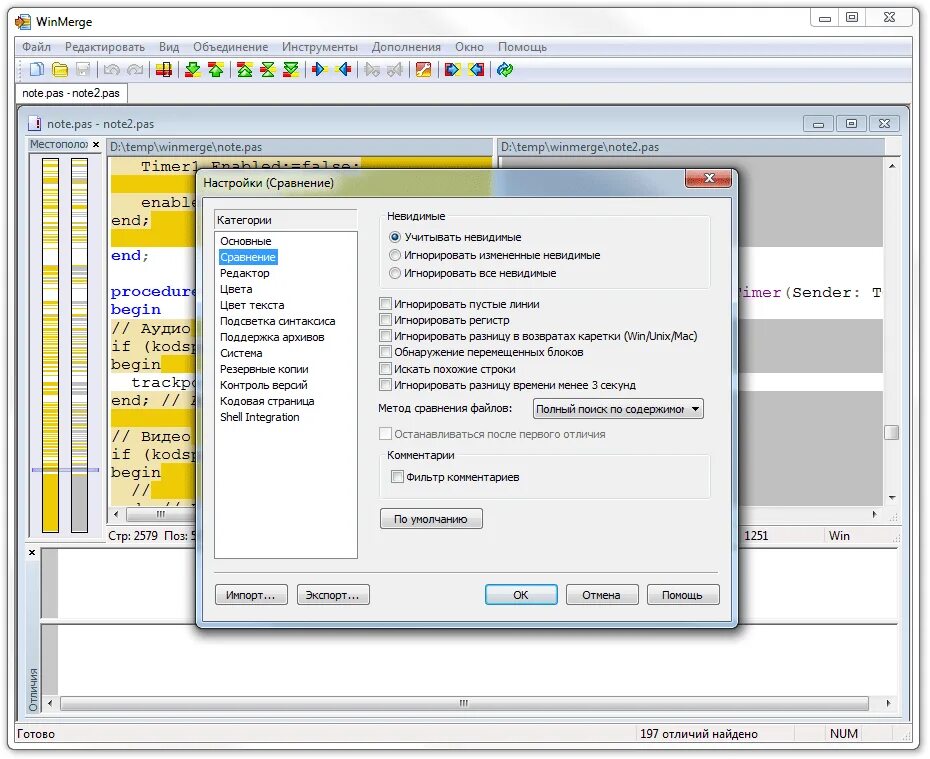Image resolution: width=930 pixels, height=759 pixels.
Task: Close the bottom diff pane with x
Action: click(x=32, y=553)
